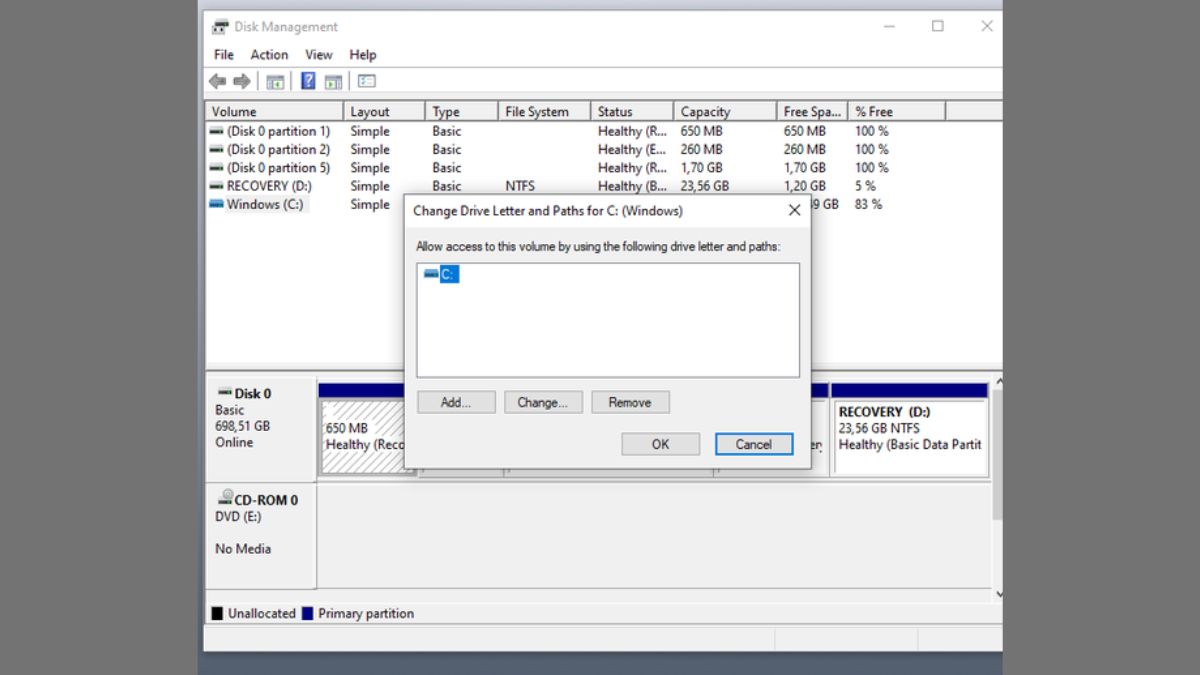The image size is (1200, 675).
Task: Sort by the Volume column header
Action: [274, 111]
